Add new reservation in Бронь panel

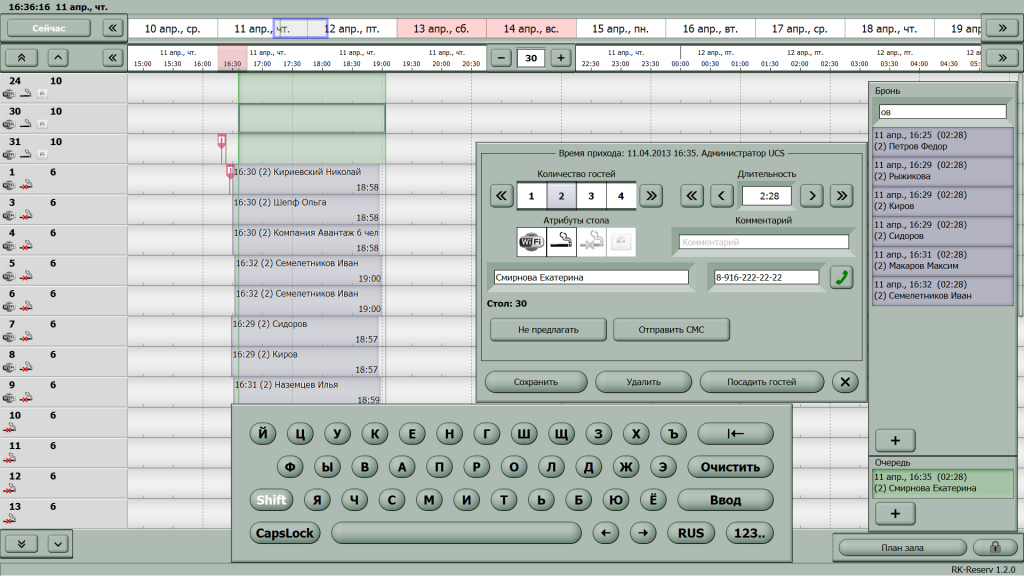[x=895, y=441]
